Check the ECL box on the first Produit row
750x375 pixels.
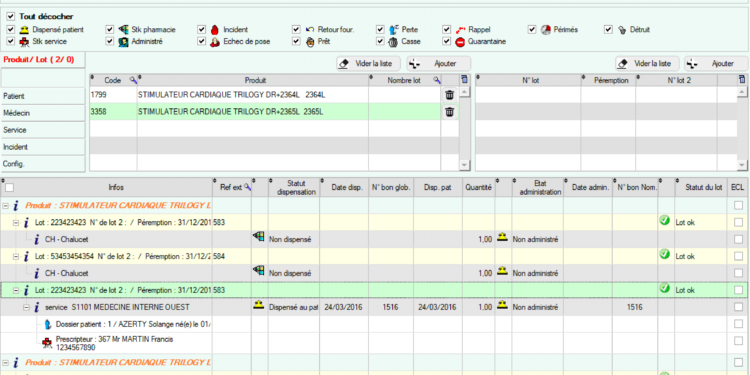click(x=739, y=206)
